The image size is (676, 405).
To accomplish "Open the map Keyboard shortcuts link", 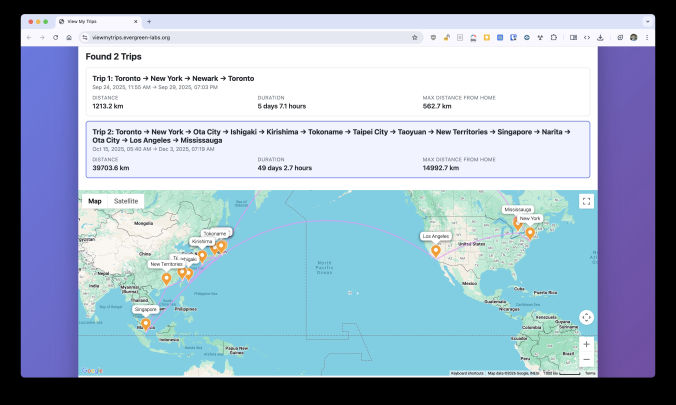I will 467,373.
